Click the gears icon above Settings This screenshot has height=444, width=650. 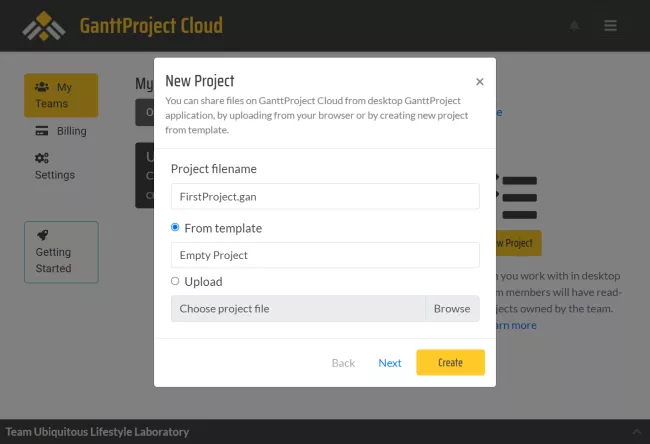(42, 158)
